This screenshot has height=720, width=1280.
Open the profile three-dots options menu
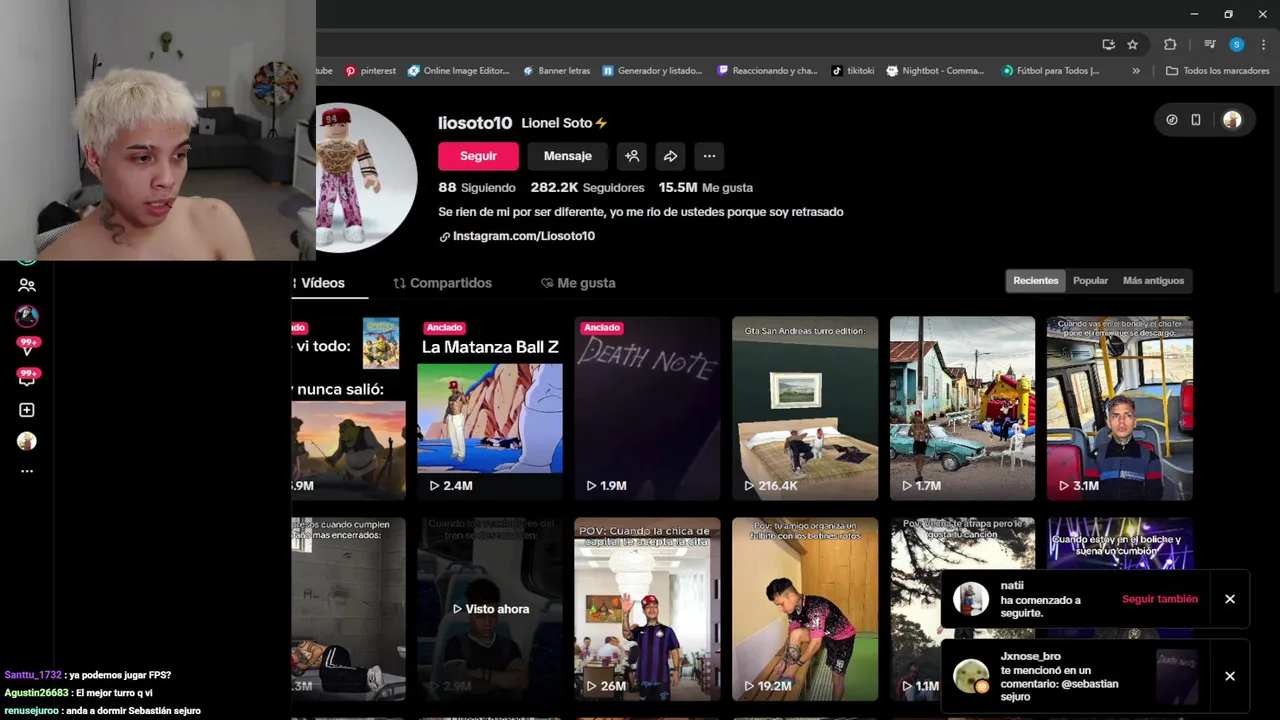[x=709, y=156]
